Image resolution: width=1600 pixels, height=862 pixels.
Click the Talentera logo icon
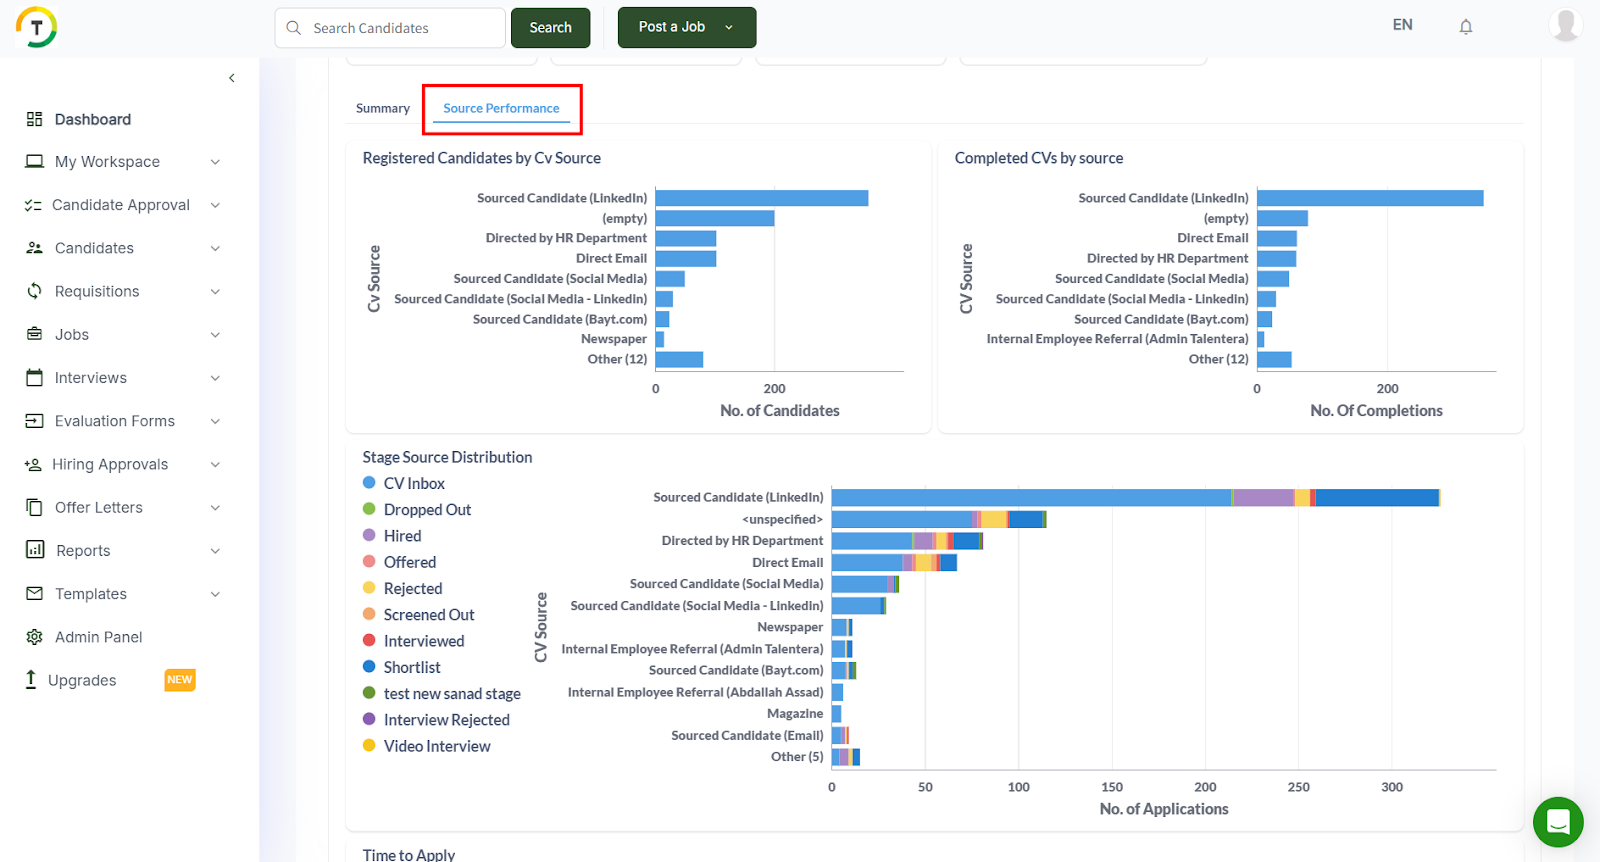[x=37, y=27]
